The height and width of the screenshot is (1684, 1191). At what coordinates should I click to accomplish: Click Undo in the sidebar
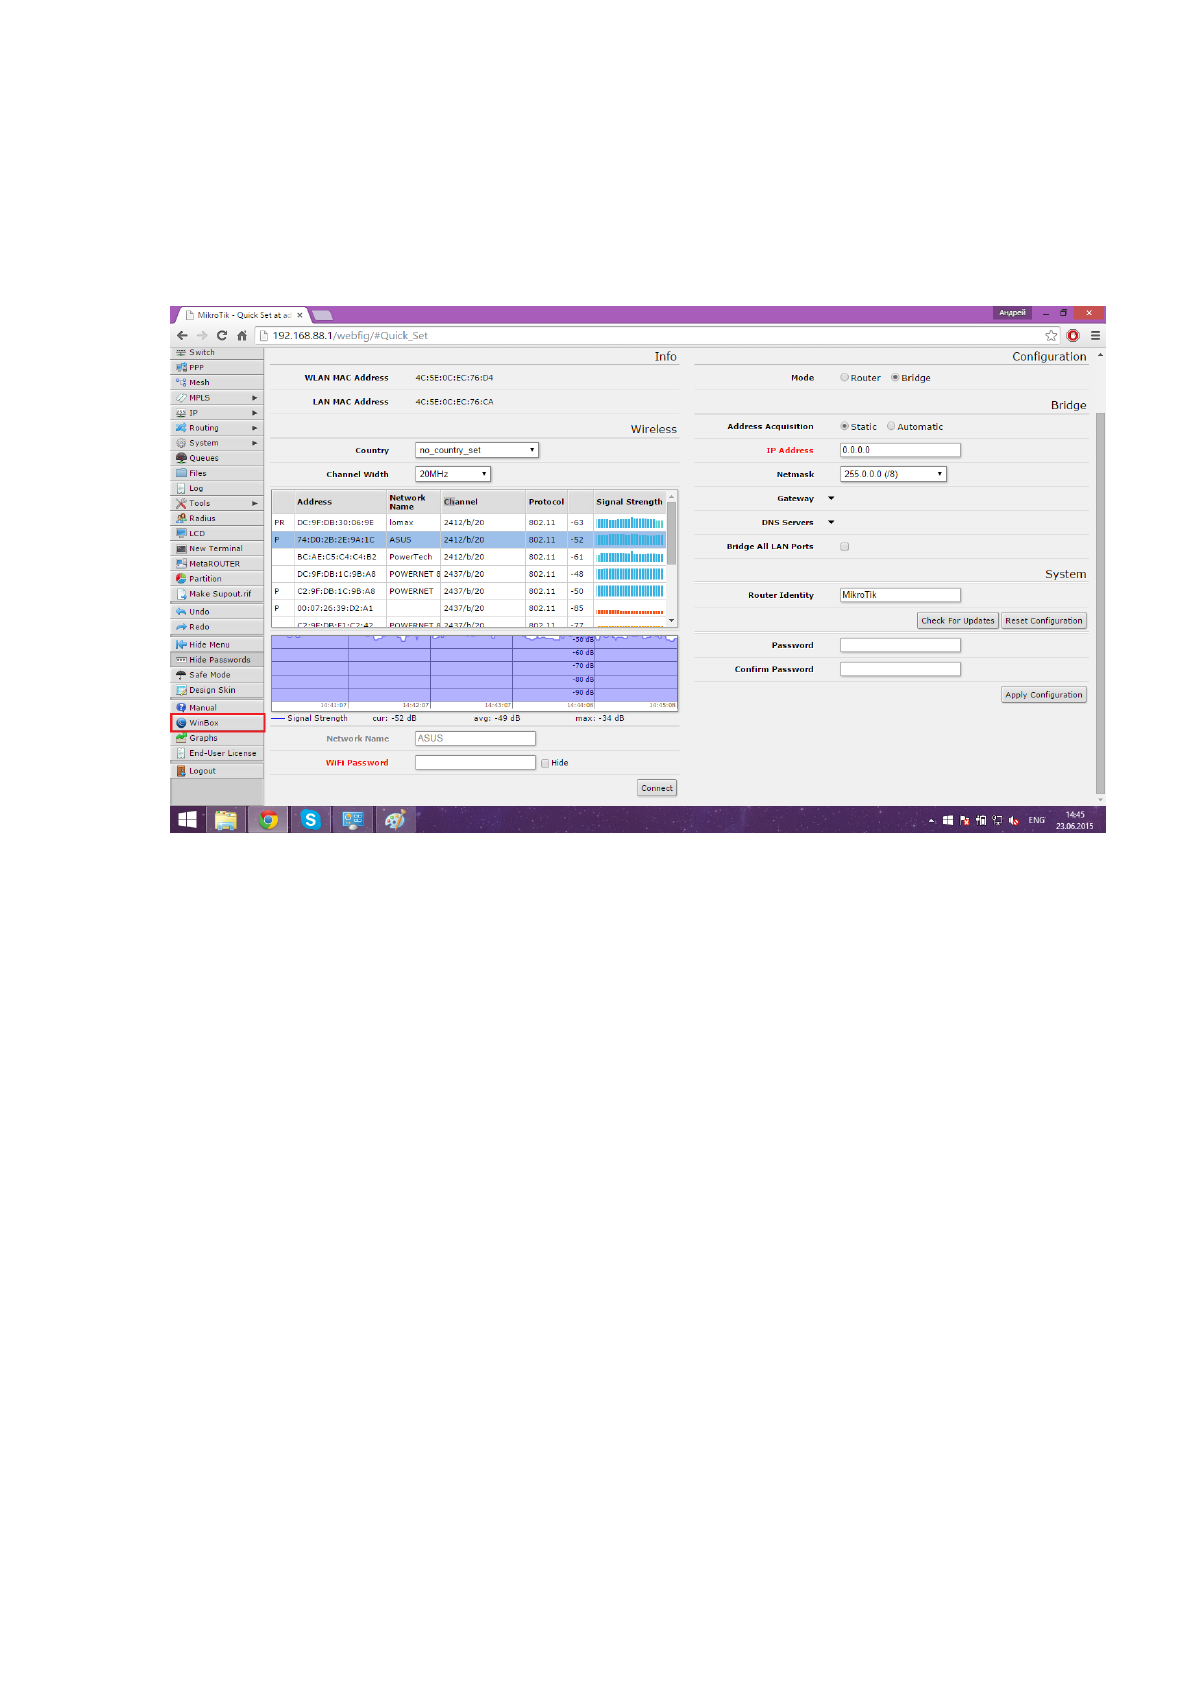[x=217, y=611]
